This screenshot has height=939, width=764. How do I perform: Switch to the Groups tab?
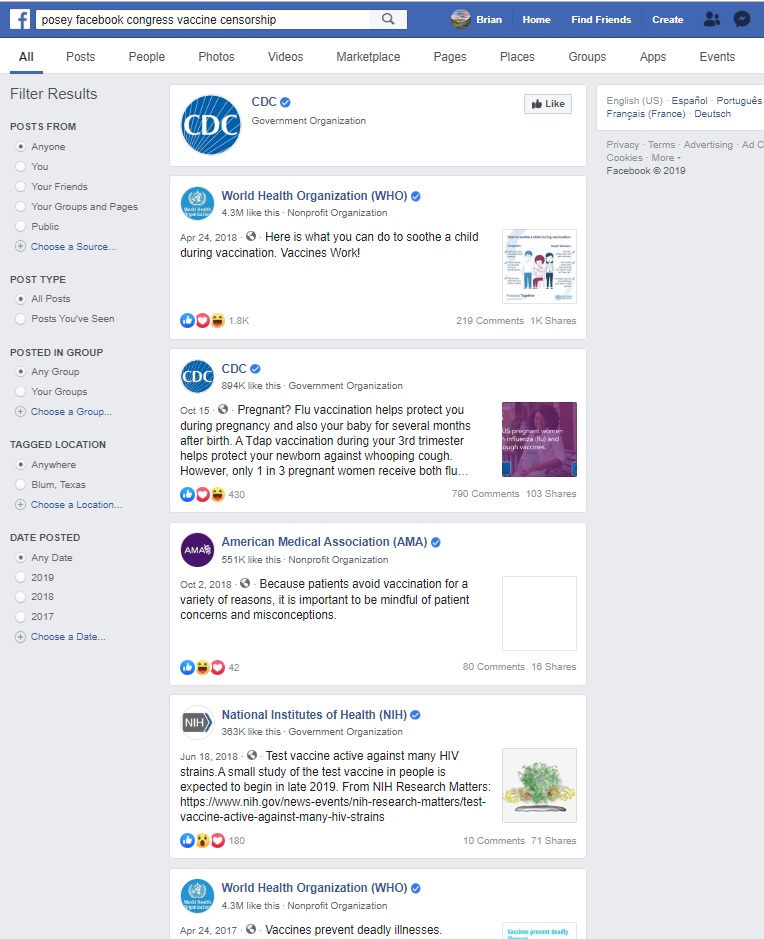coord(587,57)
